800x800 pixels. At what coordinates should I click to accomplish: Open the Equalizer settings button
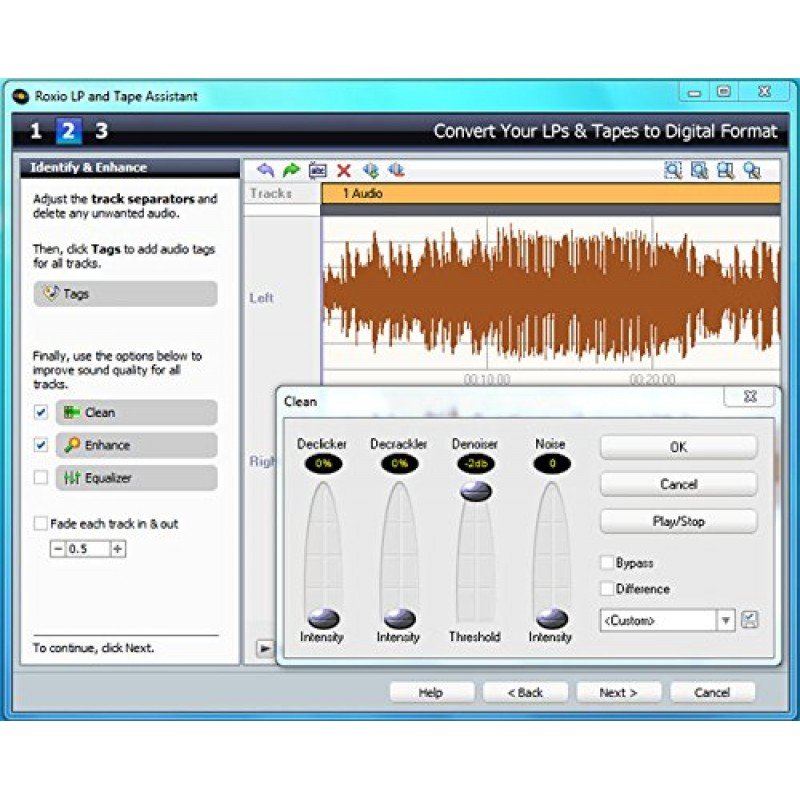[x=137, y=478]
